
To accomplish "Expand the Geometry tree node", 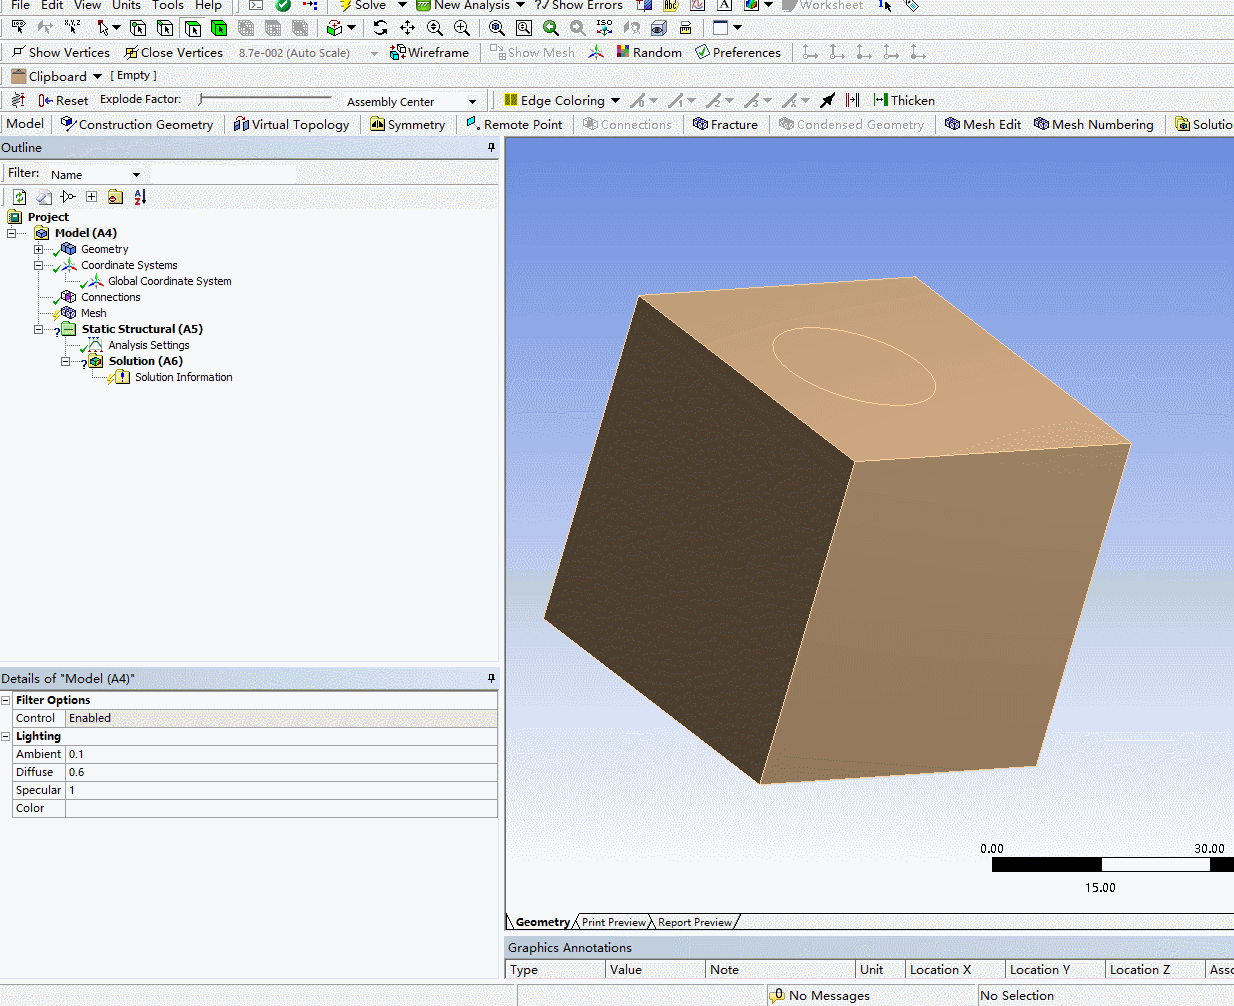I will pos(38,248).
